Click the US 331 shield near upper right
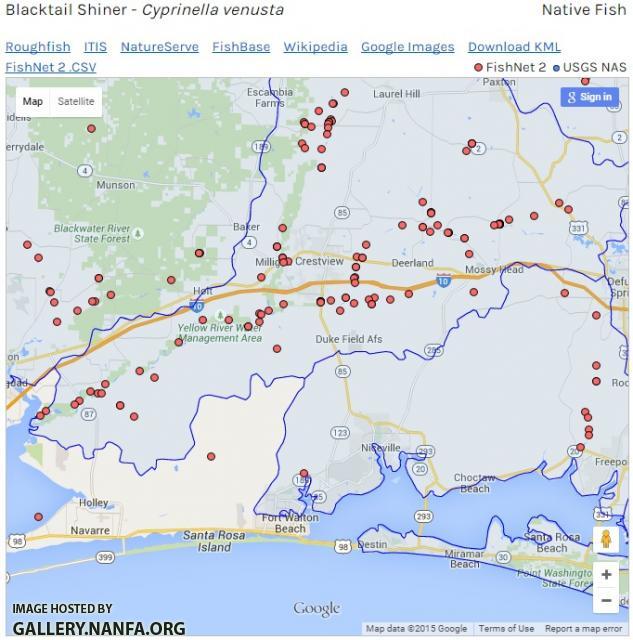This screenshot has height=640, width=633. [x=579, y=227]
